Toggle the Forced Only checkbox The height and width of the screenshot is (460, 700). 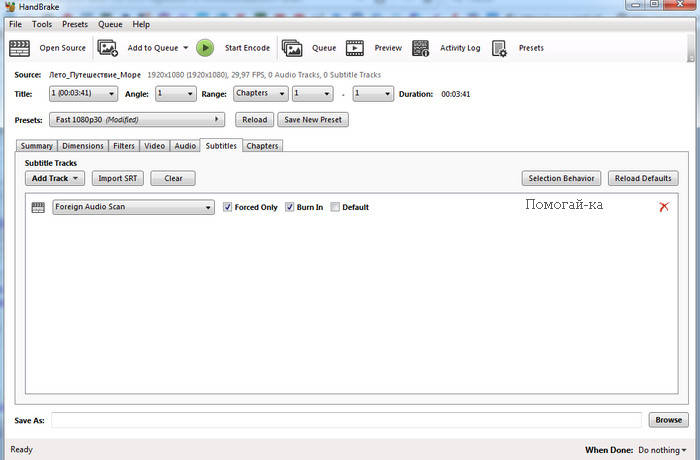(228, 207)
